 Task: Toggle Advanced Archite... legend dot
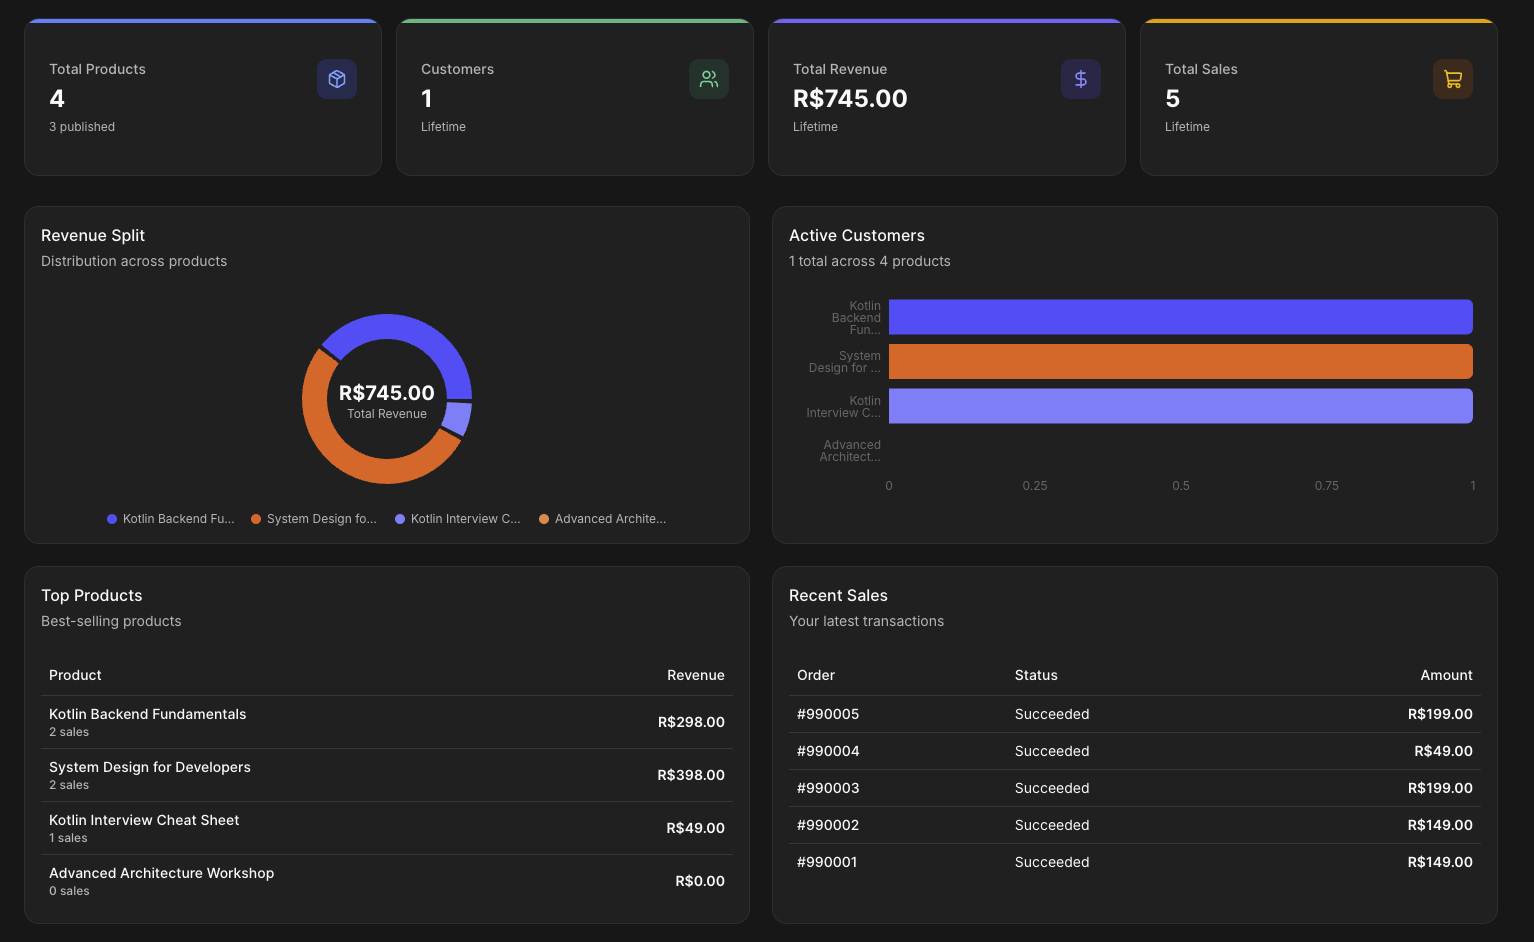544,519
